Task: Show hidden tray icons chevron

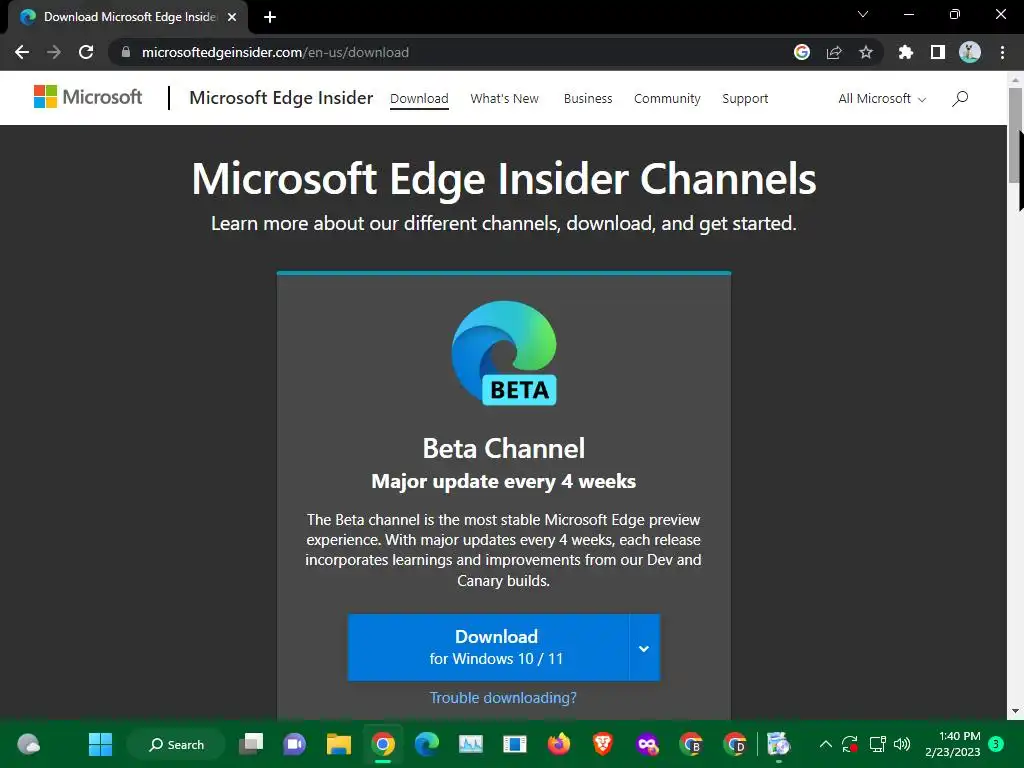Action: (x=825, y=744)
